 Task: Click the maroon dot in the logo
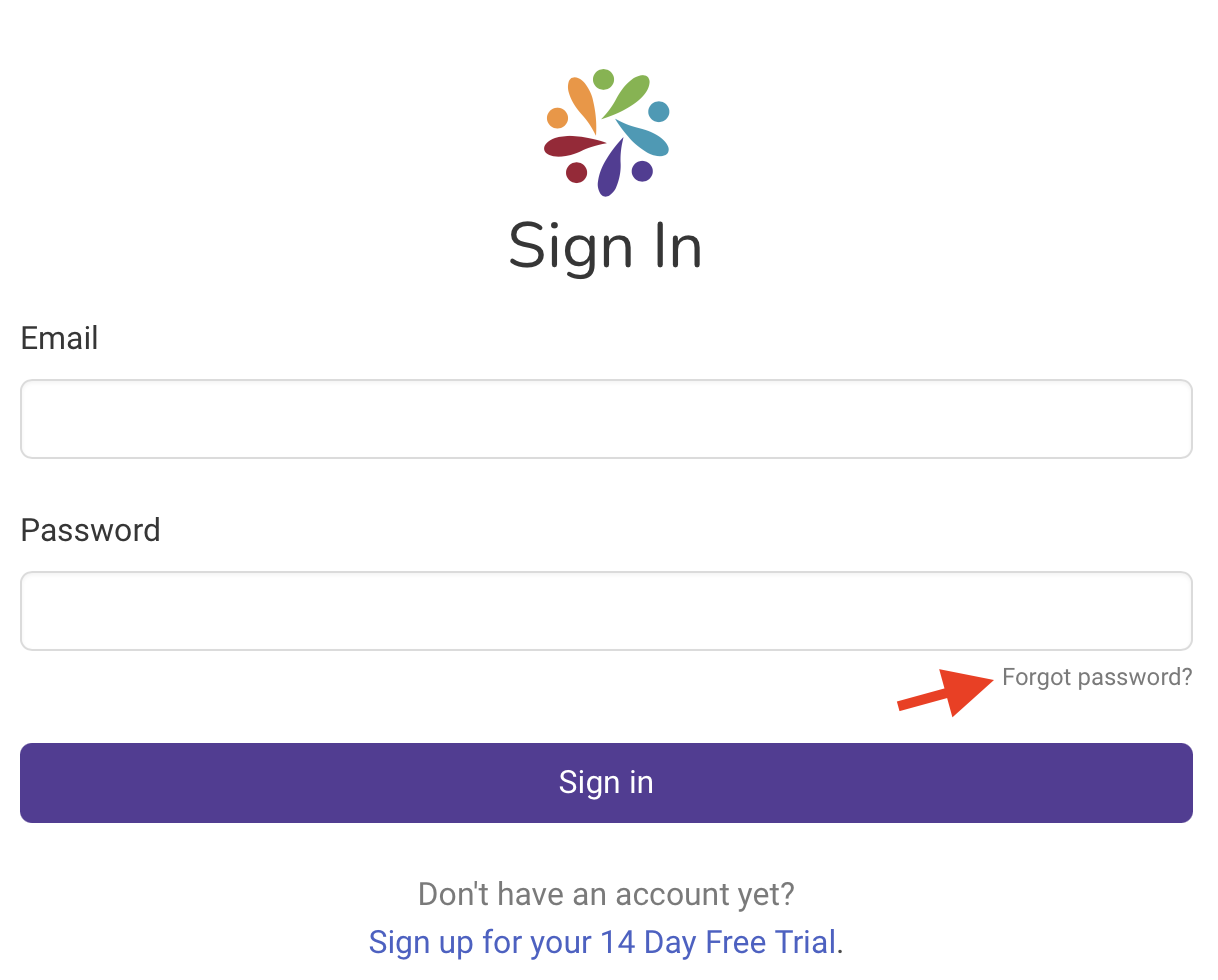pyautogui.click(x=576, y=173)
